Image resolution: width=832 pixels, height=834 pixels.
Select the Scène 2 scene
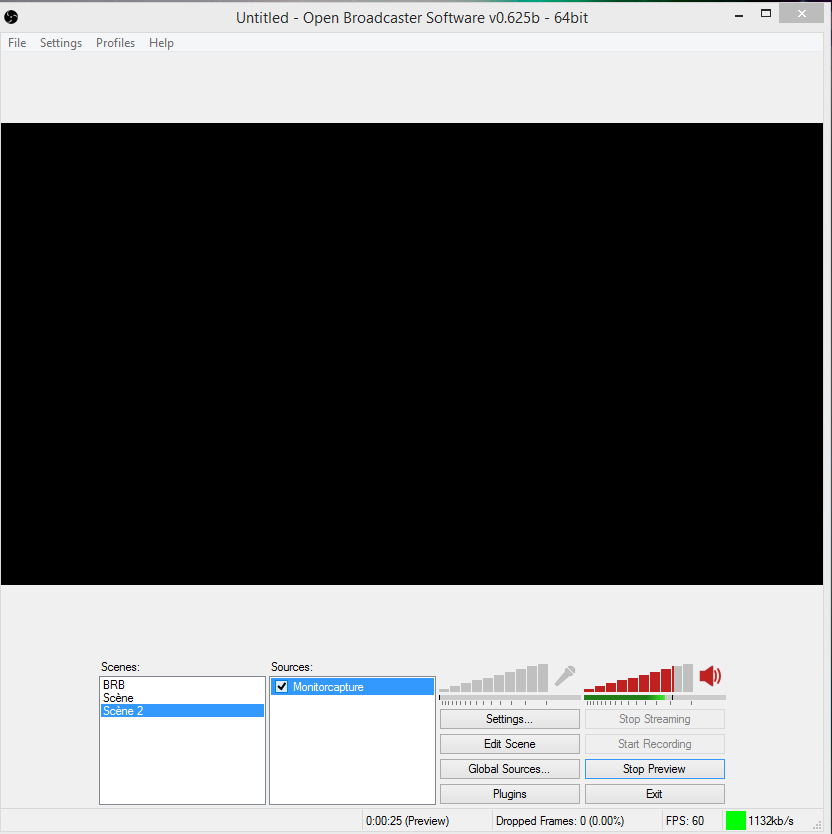pos(182,711)
